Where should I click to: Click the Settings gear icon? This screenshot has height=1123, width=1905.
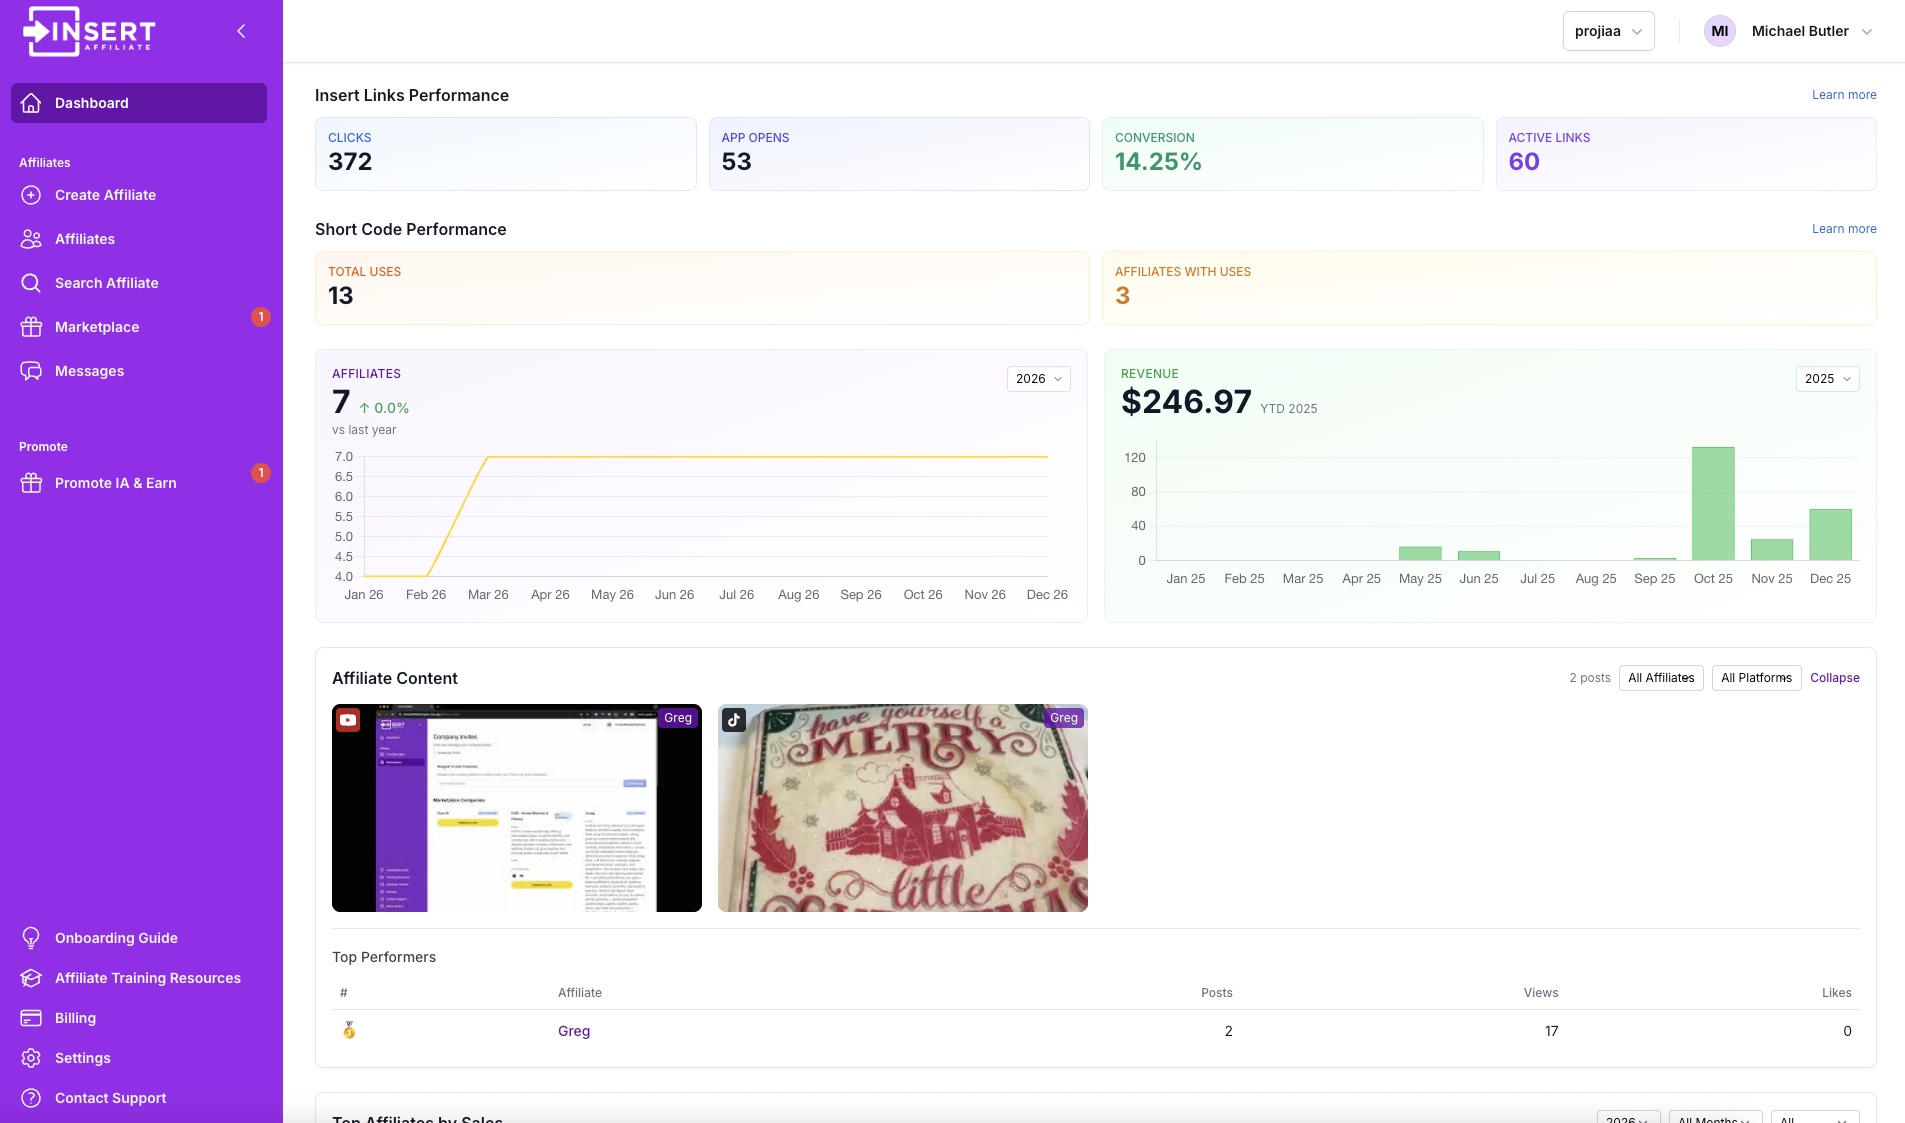(x=31, y=1058)
